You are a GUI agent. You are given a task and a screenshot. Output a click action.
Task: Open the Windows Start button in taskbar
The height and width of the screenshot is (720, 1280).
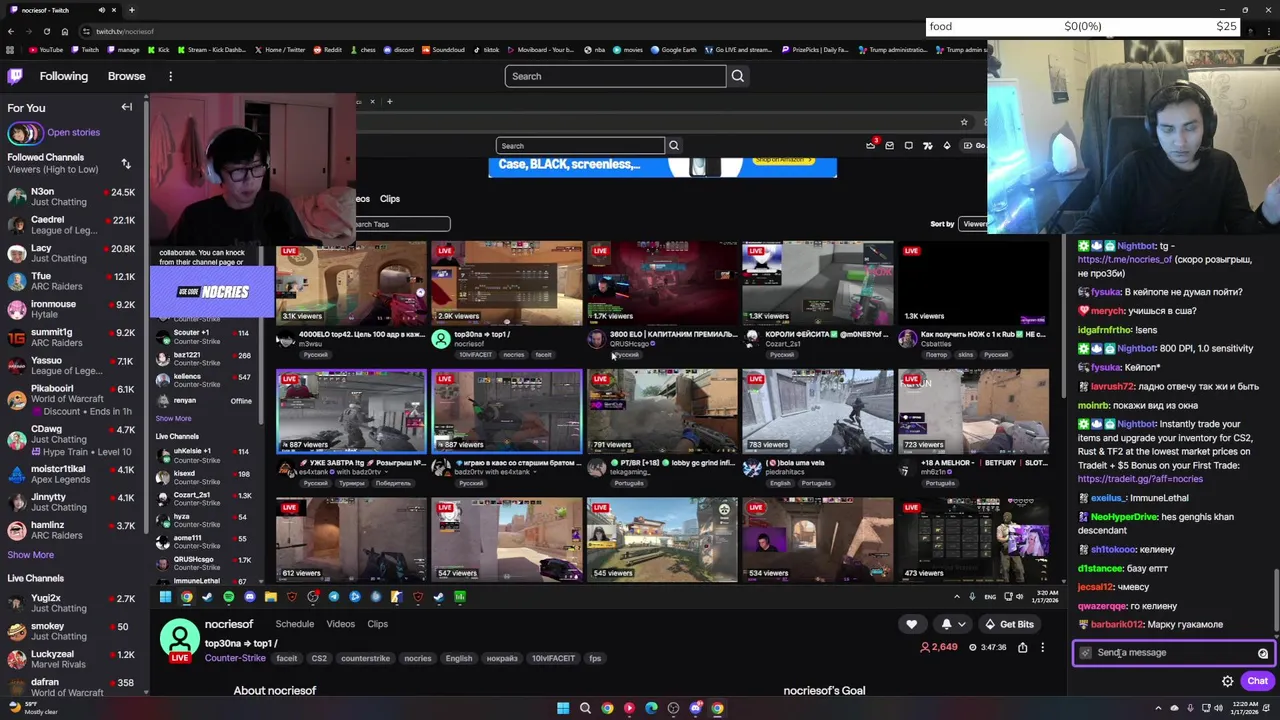point(563,708)
